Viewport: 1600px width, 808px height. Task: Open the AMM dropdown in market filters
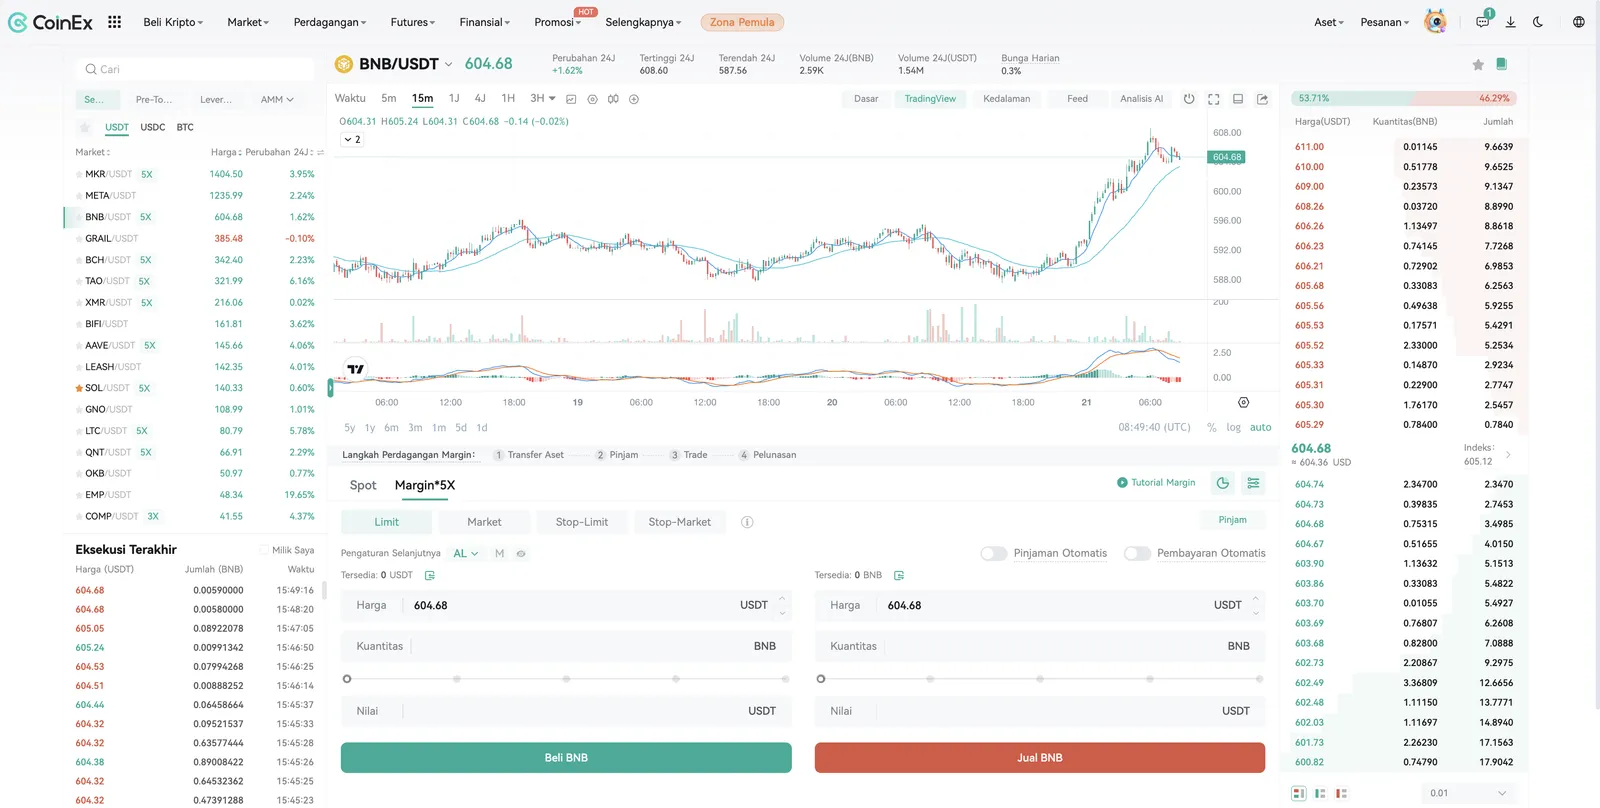click(x=277, y=99)
